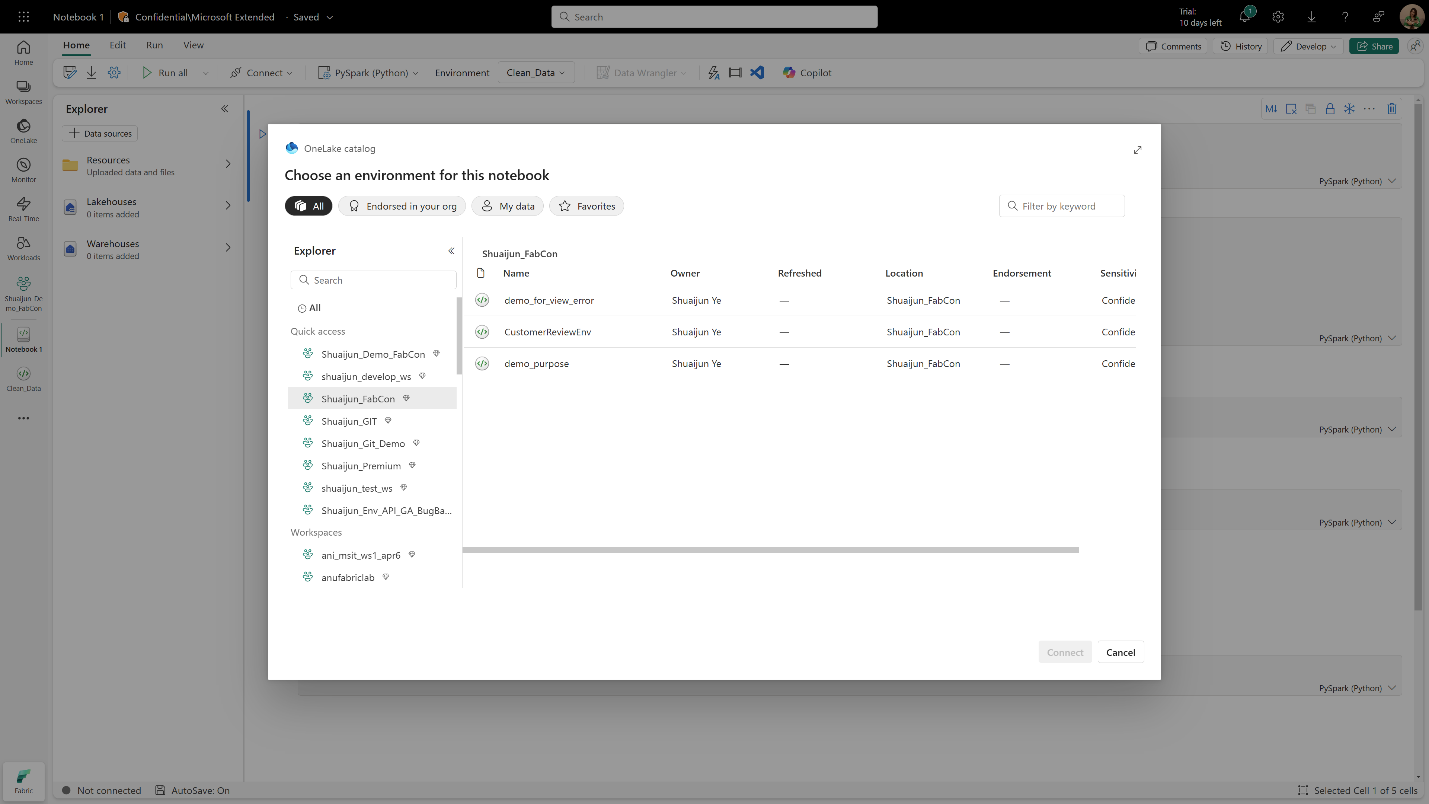Screen dimensions: 1429x804
Task: Expand the dialog with the expand icon
Action: 1137,150
